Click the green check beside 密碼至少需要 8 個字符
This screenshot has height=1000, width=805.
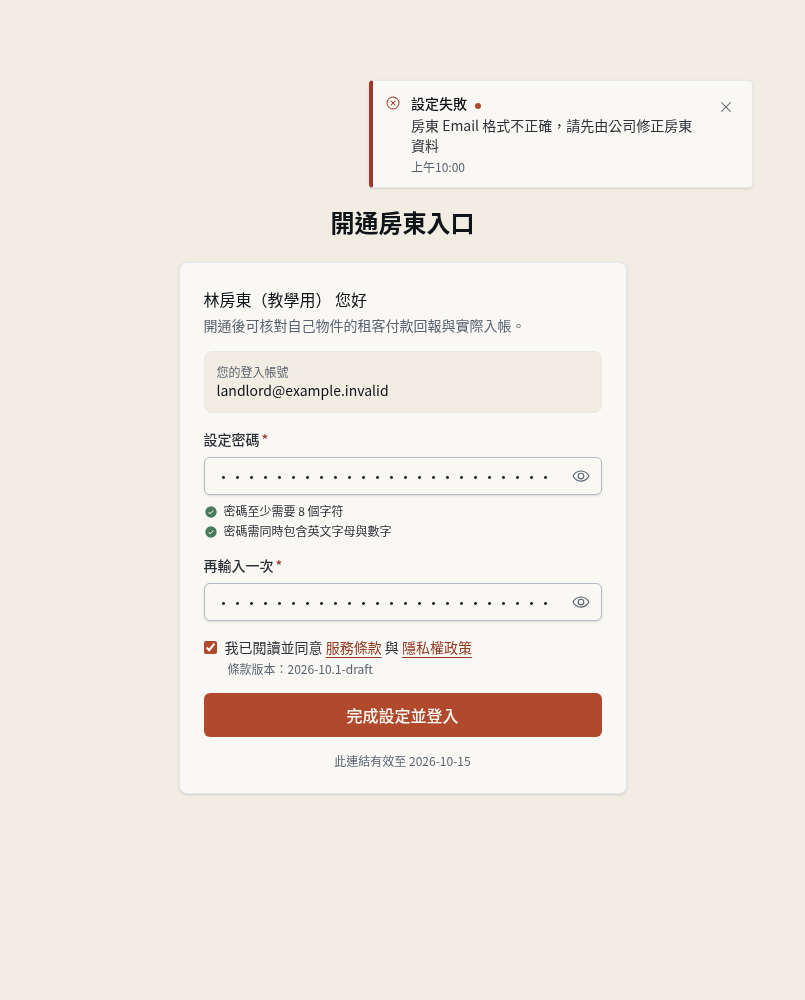tap(210, 512)
